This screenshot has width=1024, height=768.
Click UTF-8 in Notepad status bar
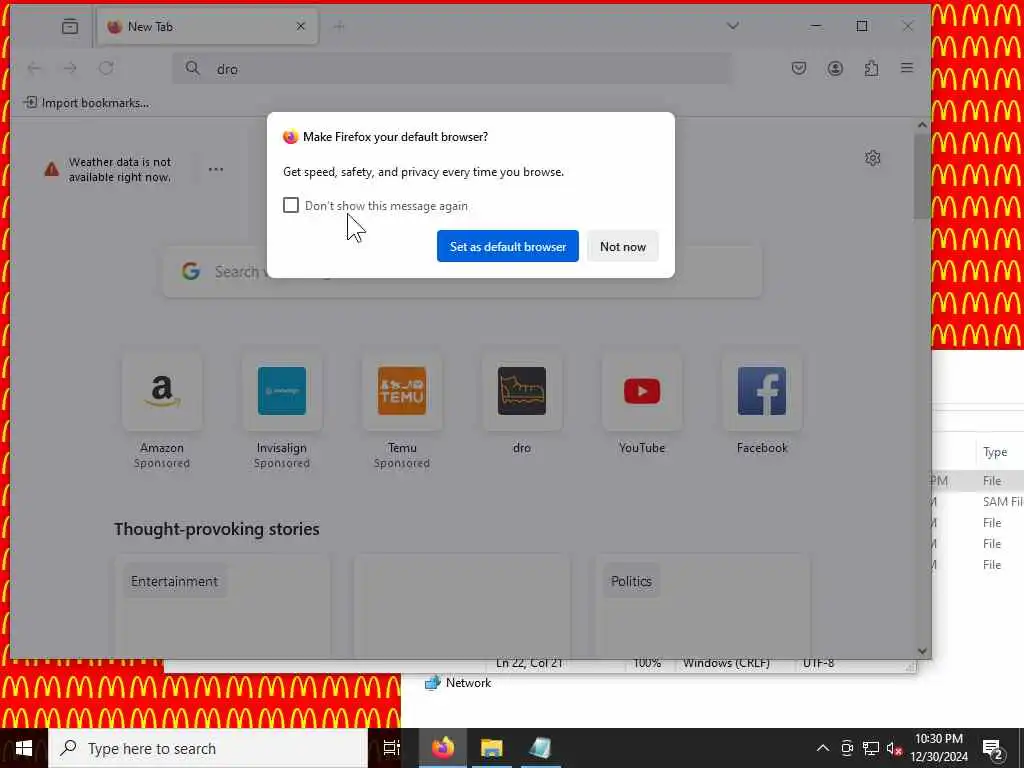point(818,664)
